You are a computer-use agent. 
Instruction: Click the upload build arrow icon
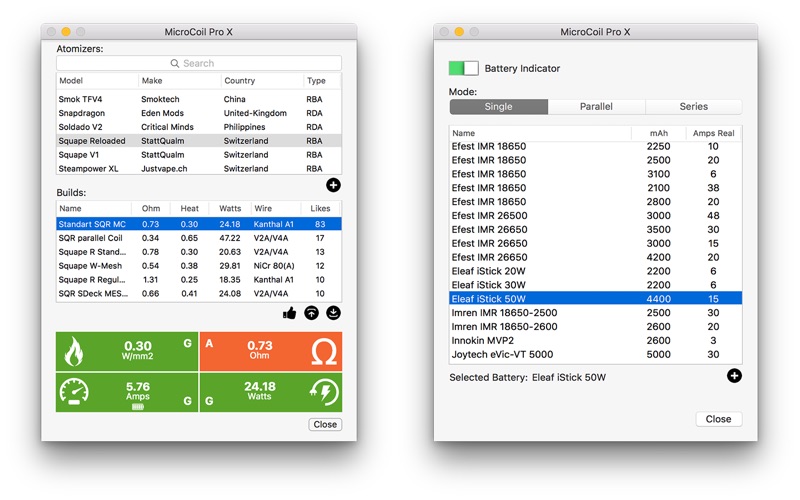[311, 313]
